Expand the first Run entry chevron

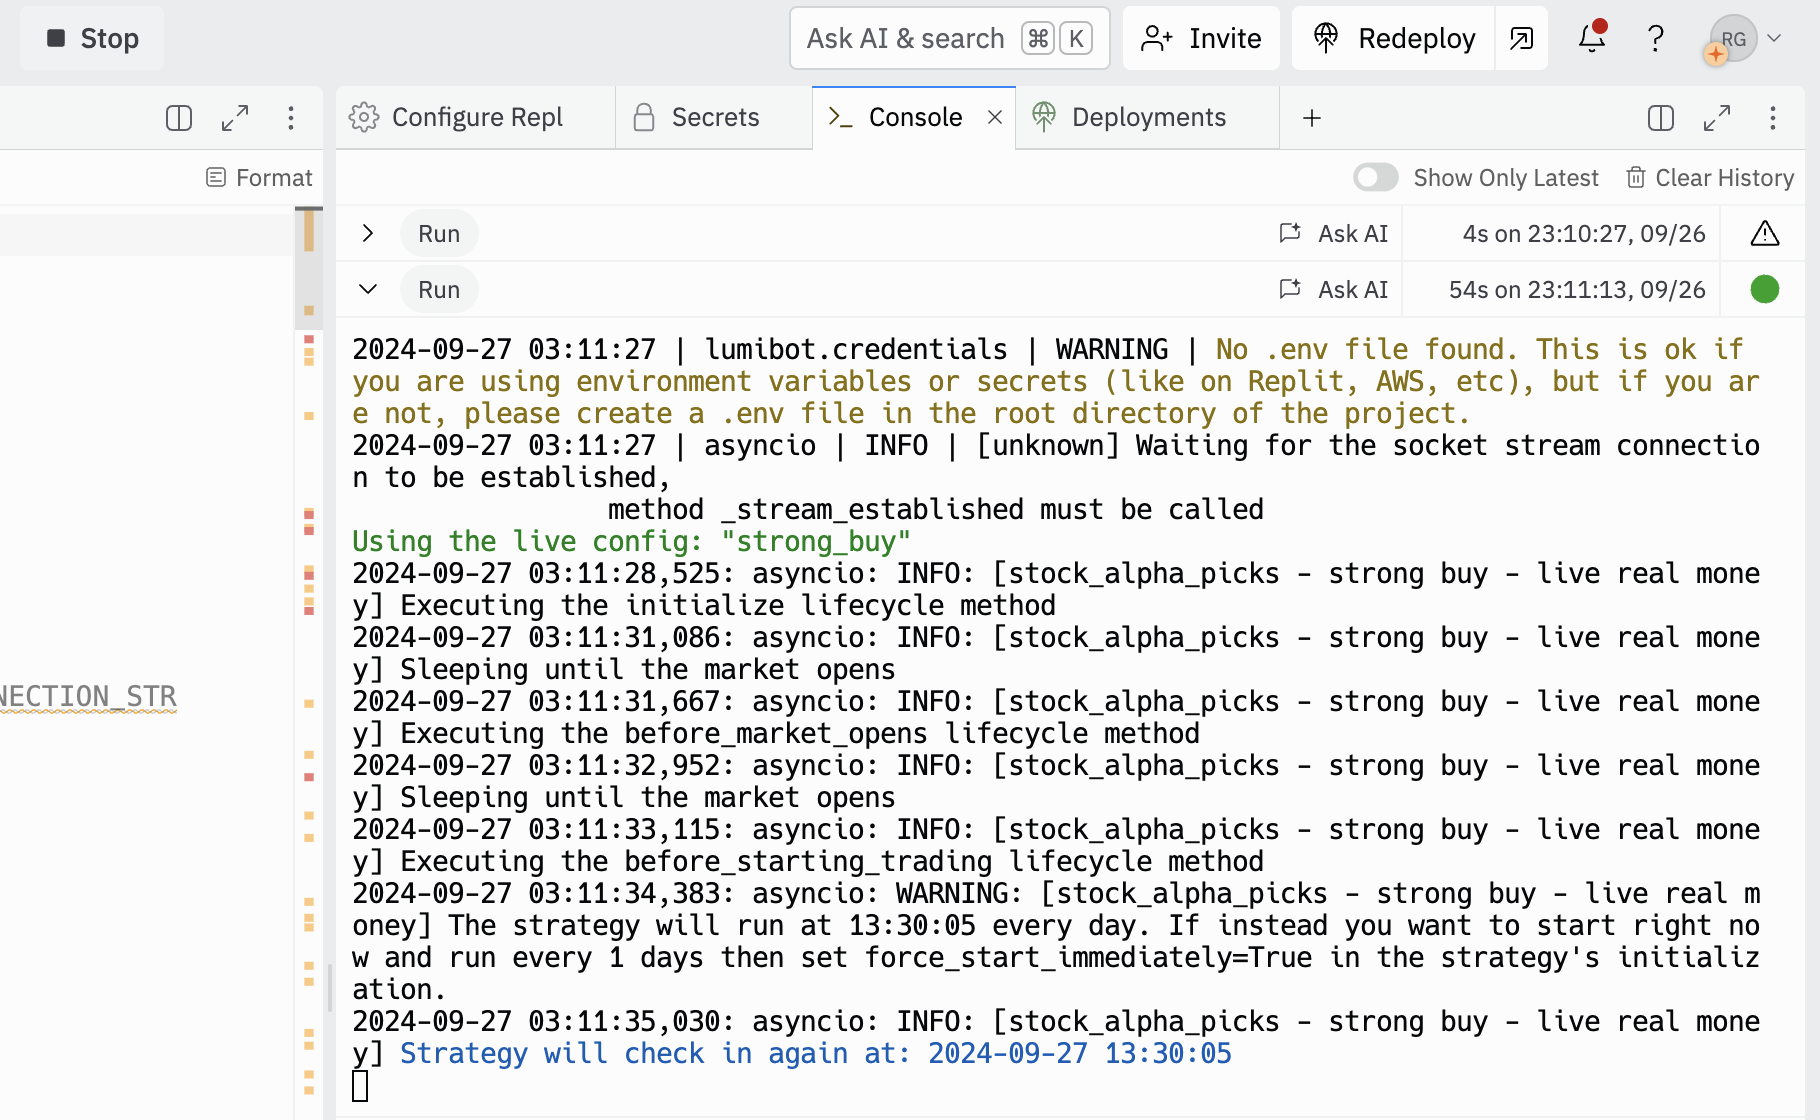point(368,233)
